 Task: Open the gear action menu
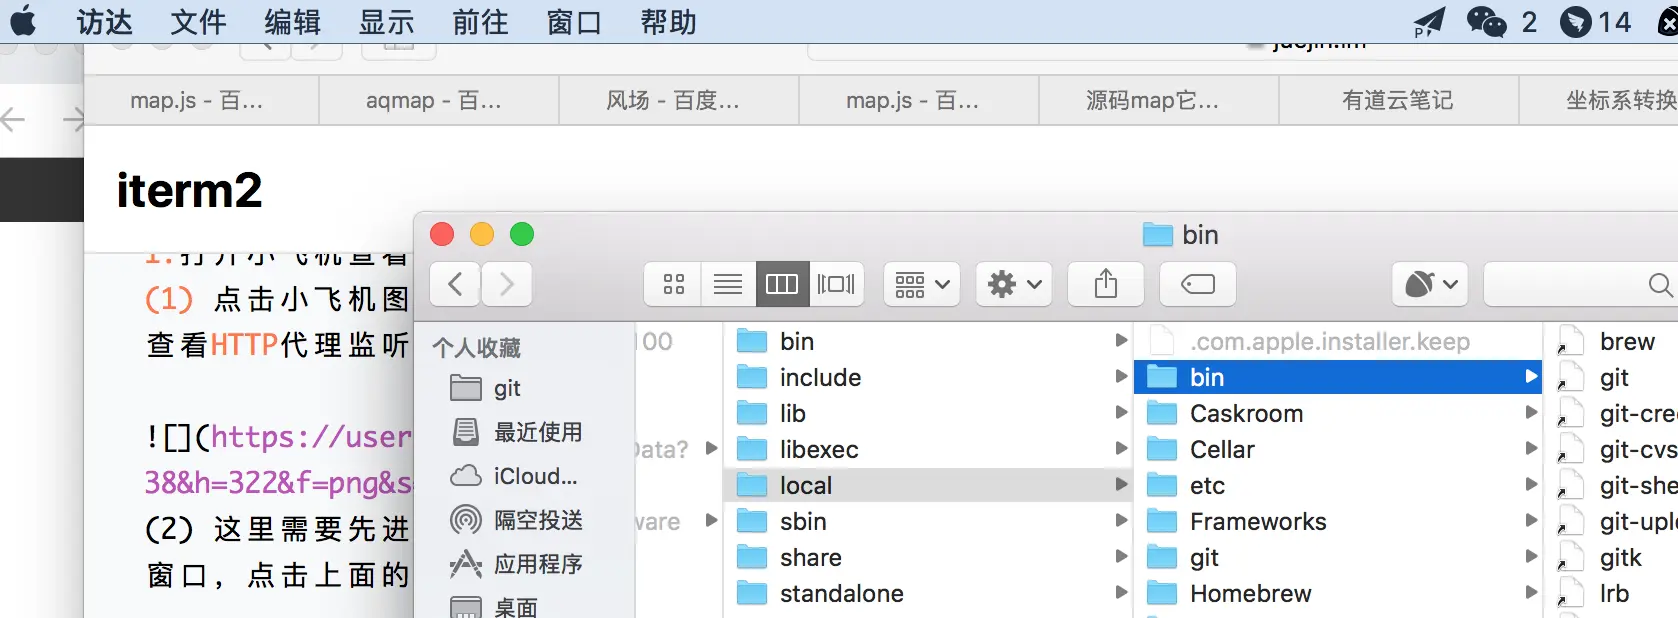[x=1014, y=285]
